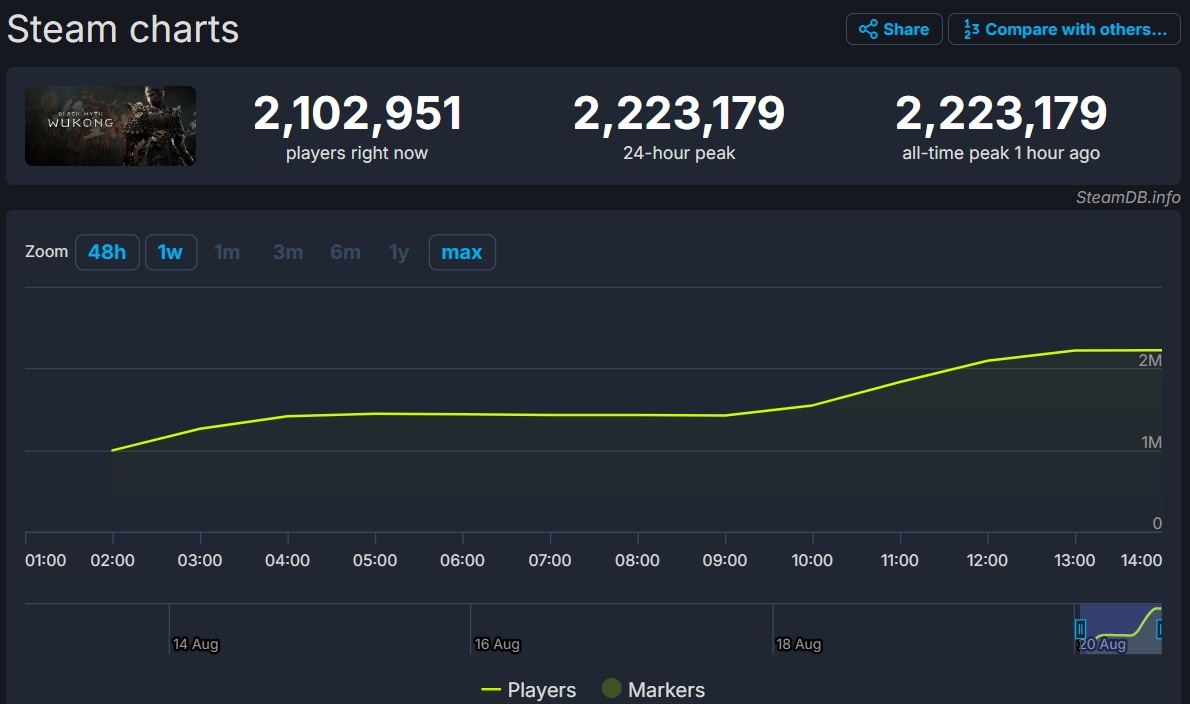Click the 02:00 axis label

point(112,561)
